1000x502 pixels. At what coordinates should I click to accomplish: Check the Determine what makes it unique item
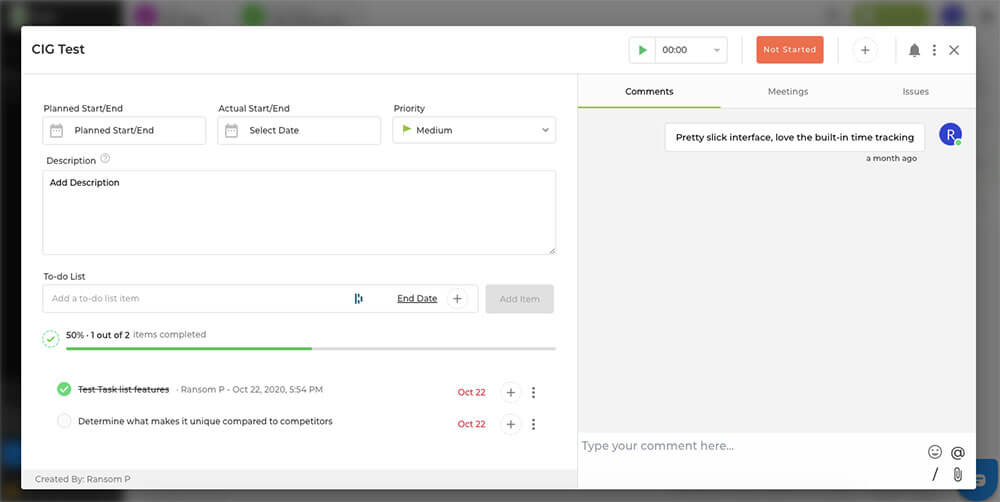(x=64, y=421)
